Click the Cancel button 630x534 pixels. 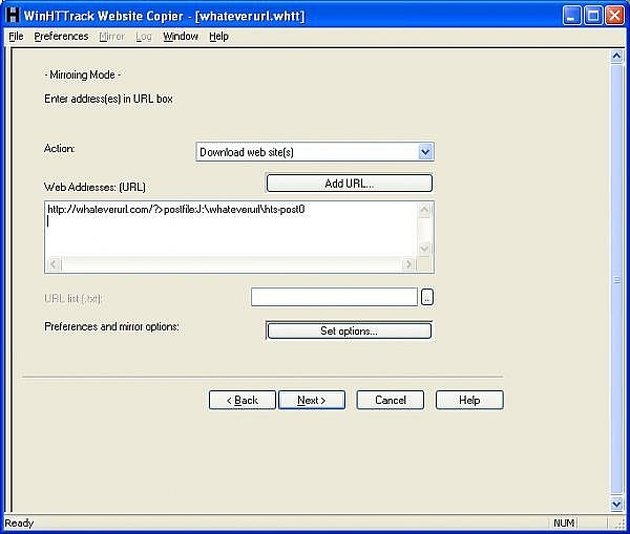coord(390,400)
